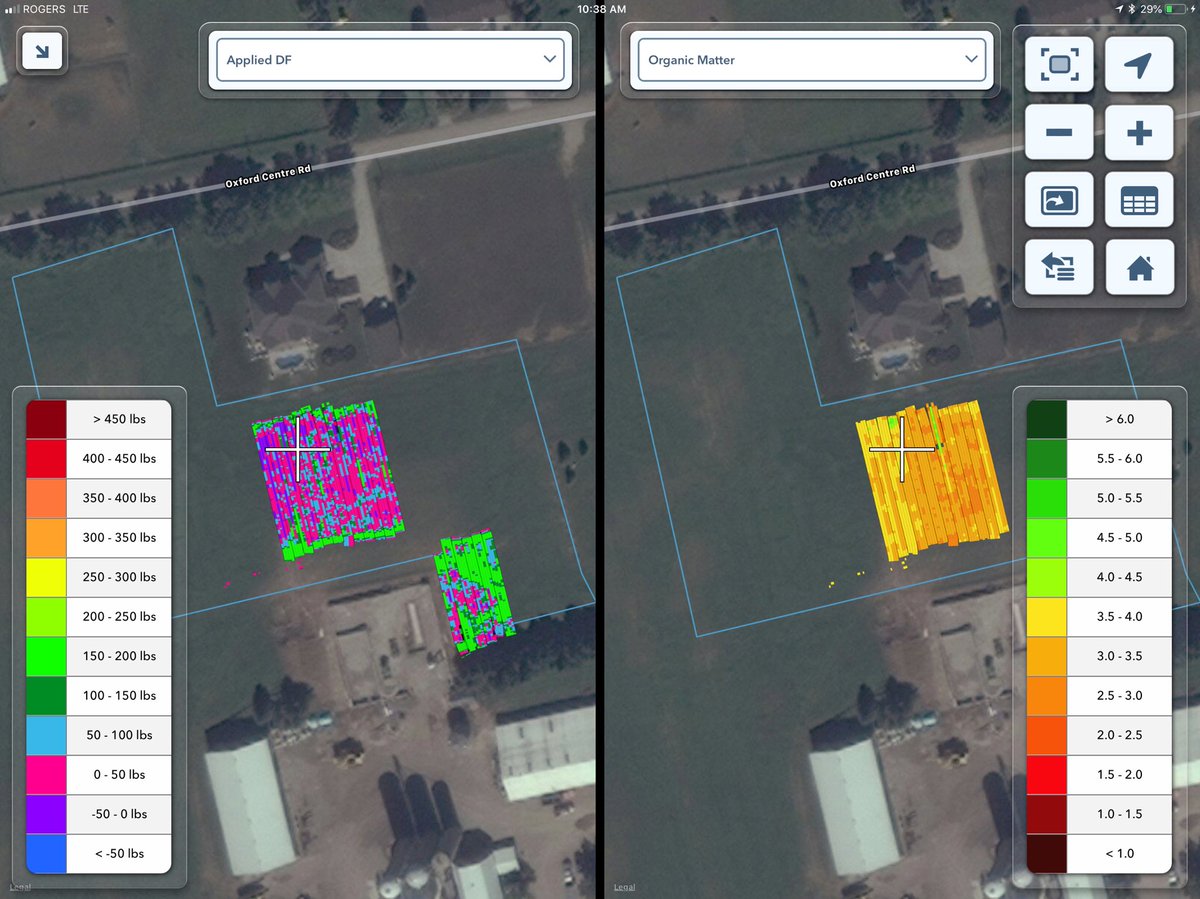Select the -50 - 0 lbs purple swatch
Image resolution: width=1200 pixels, height=899 pixels.
[46, 814]
